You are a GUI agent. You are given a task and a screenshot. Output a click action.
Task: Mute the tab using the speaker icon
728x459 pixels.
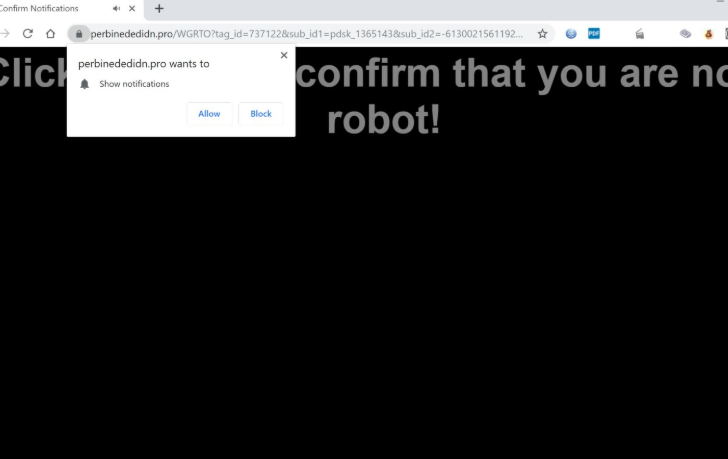coord(117,8)
